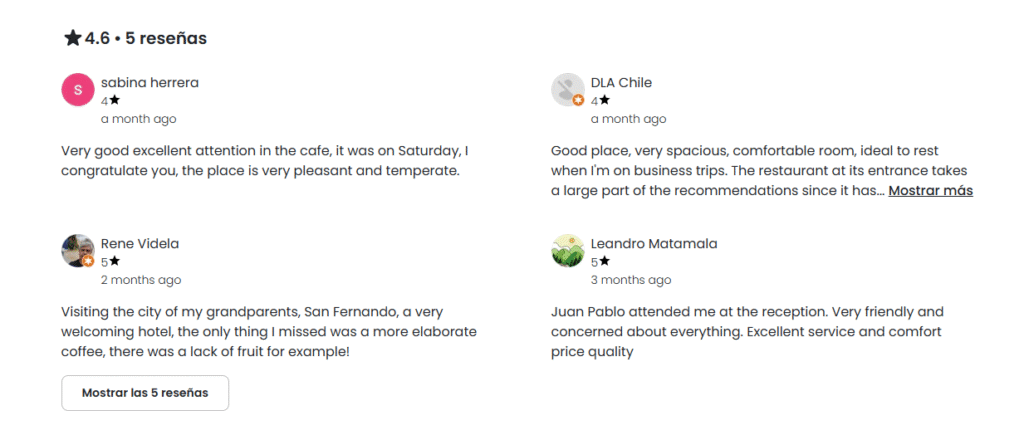Click Leandro Matamala's landscape avatar
The width and height of the screenshot is (1024, 430).
(567, 251)
